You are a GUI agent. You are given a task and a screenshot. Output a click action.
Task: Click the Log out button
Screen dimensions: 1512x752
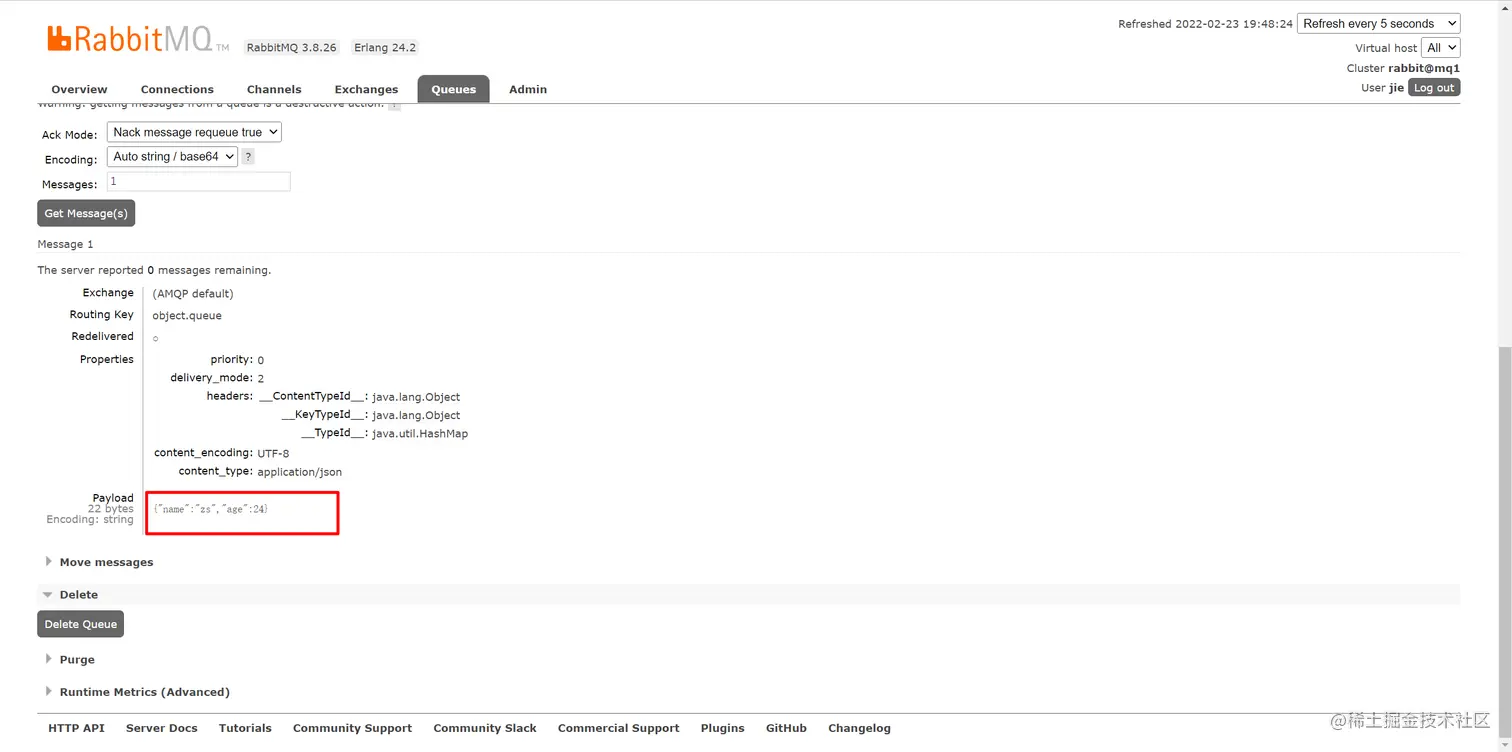(x=1434, y=88)
